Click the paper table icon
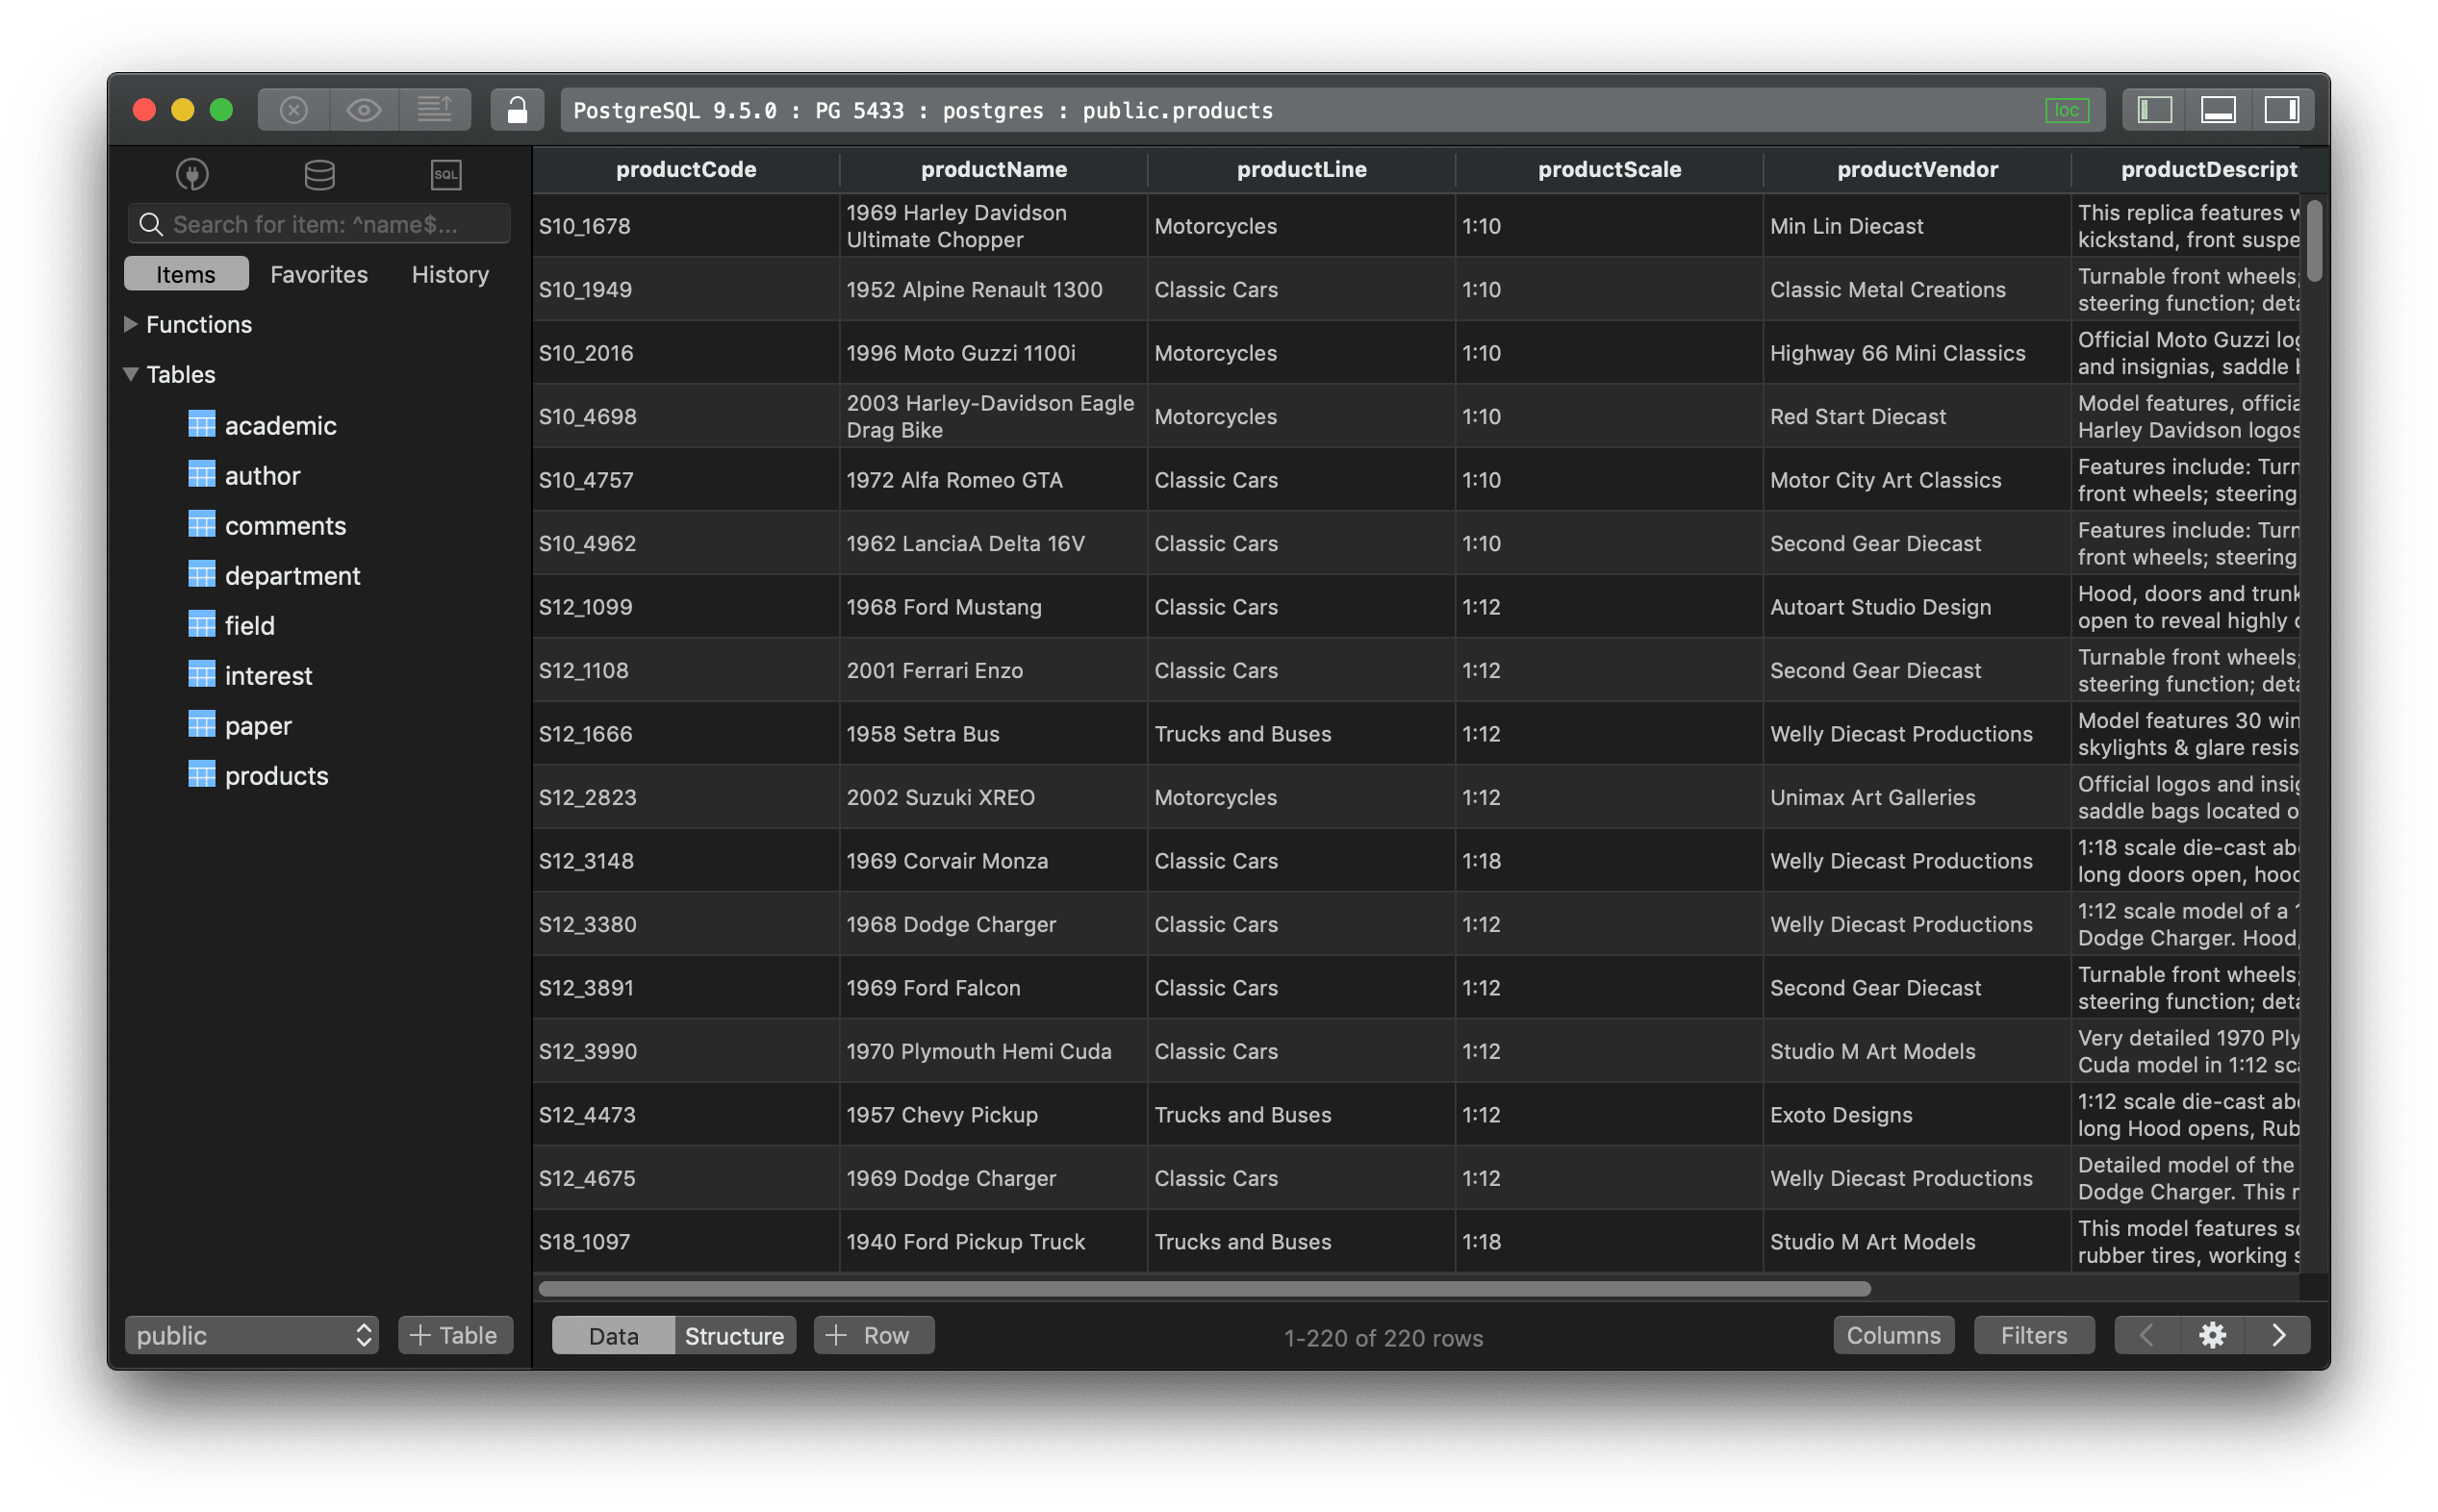Viewport: 2438px width, 1512px height. click(x=201, y=724)
